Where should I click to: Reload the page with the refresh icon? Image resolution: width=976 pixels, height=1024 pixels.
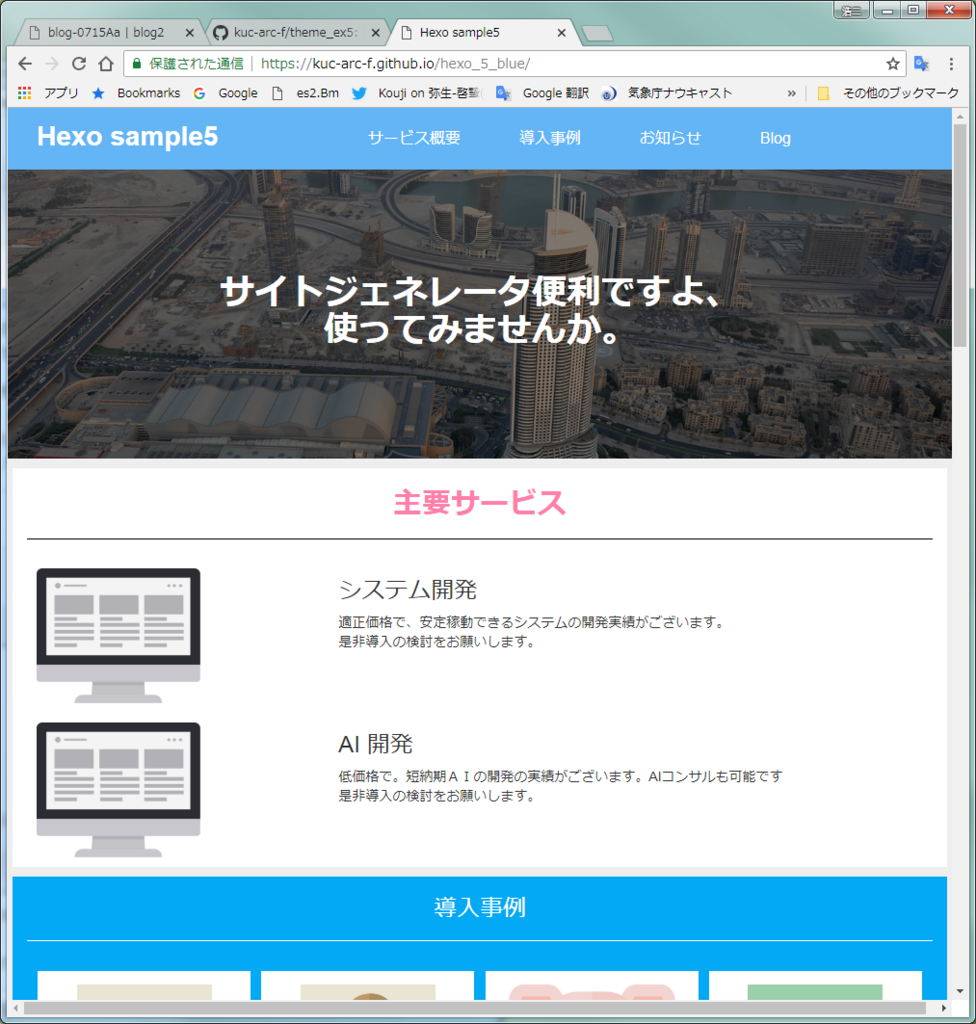click(x=79, y=63)
